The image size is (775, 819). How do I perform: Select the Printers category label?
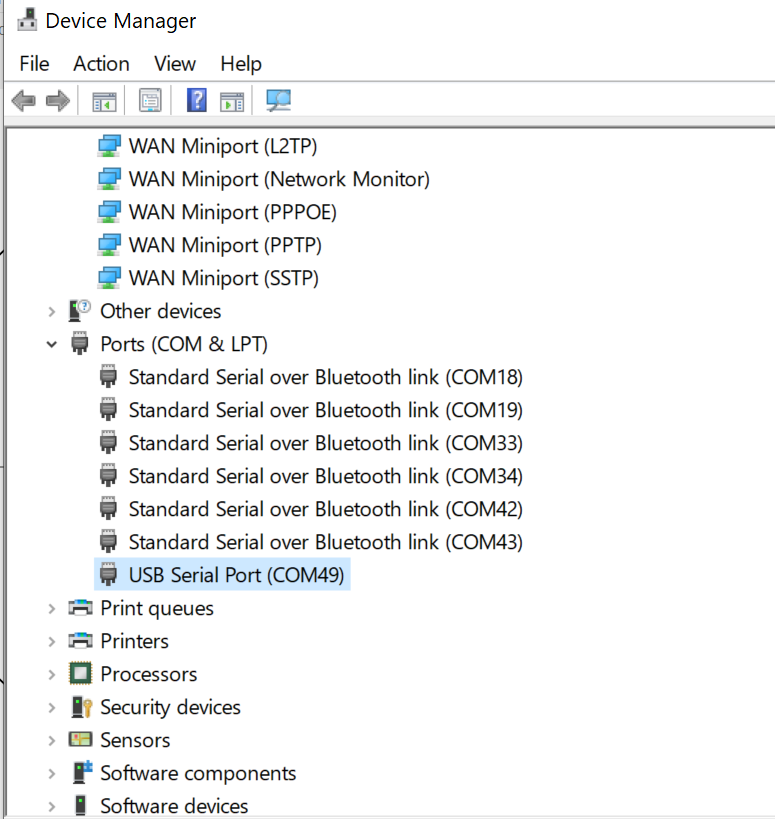[x=135, y=641]
